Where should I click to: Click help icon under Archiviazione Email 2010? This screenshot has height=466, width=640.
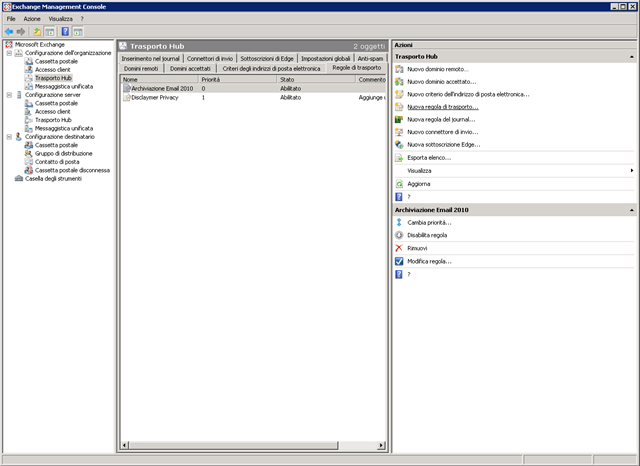[399, 274]
